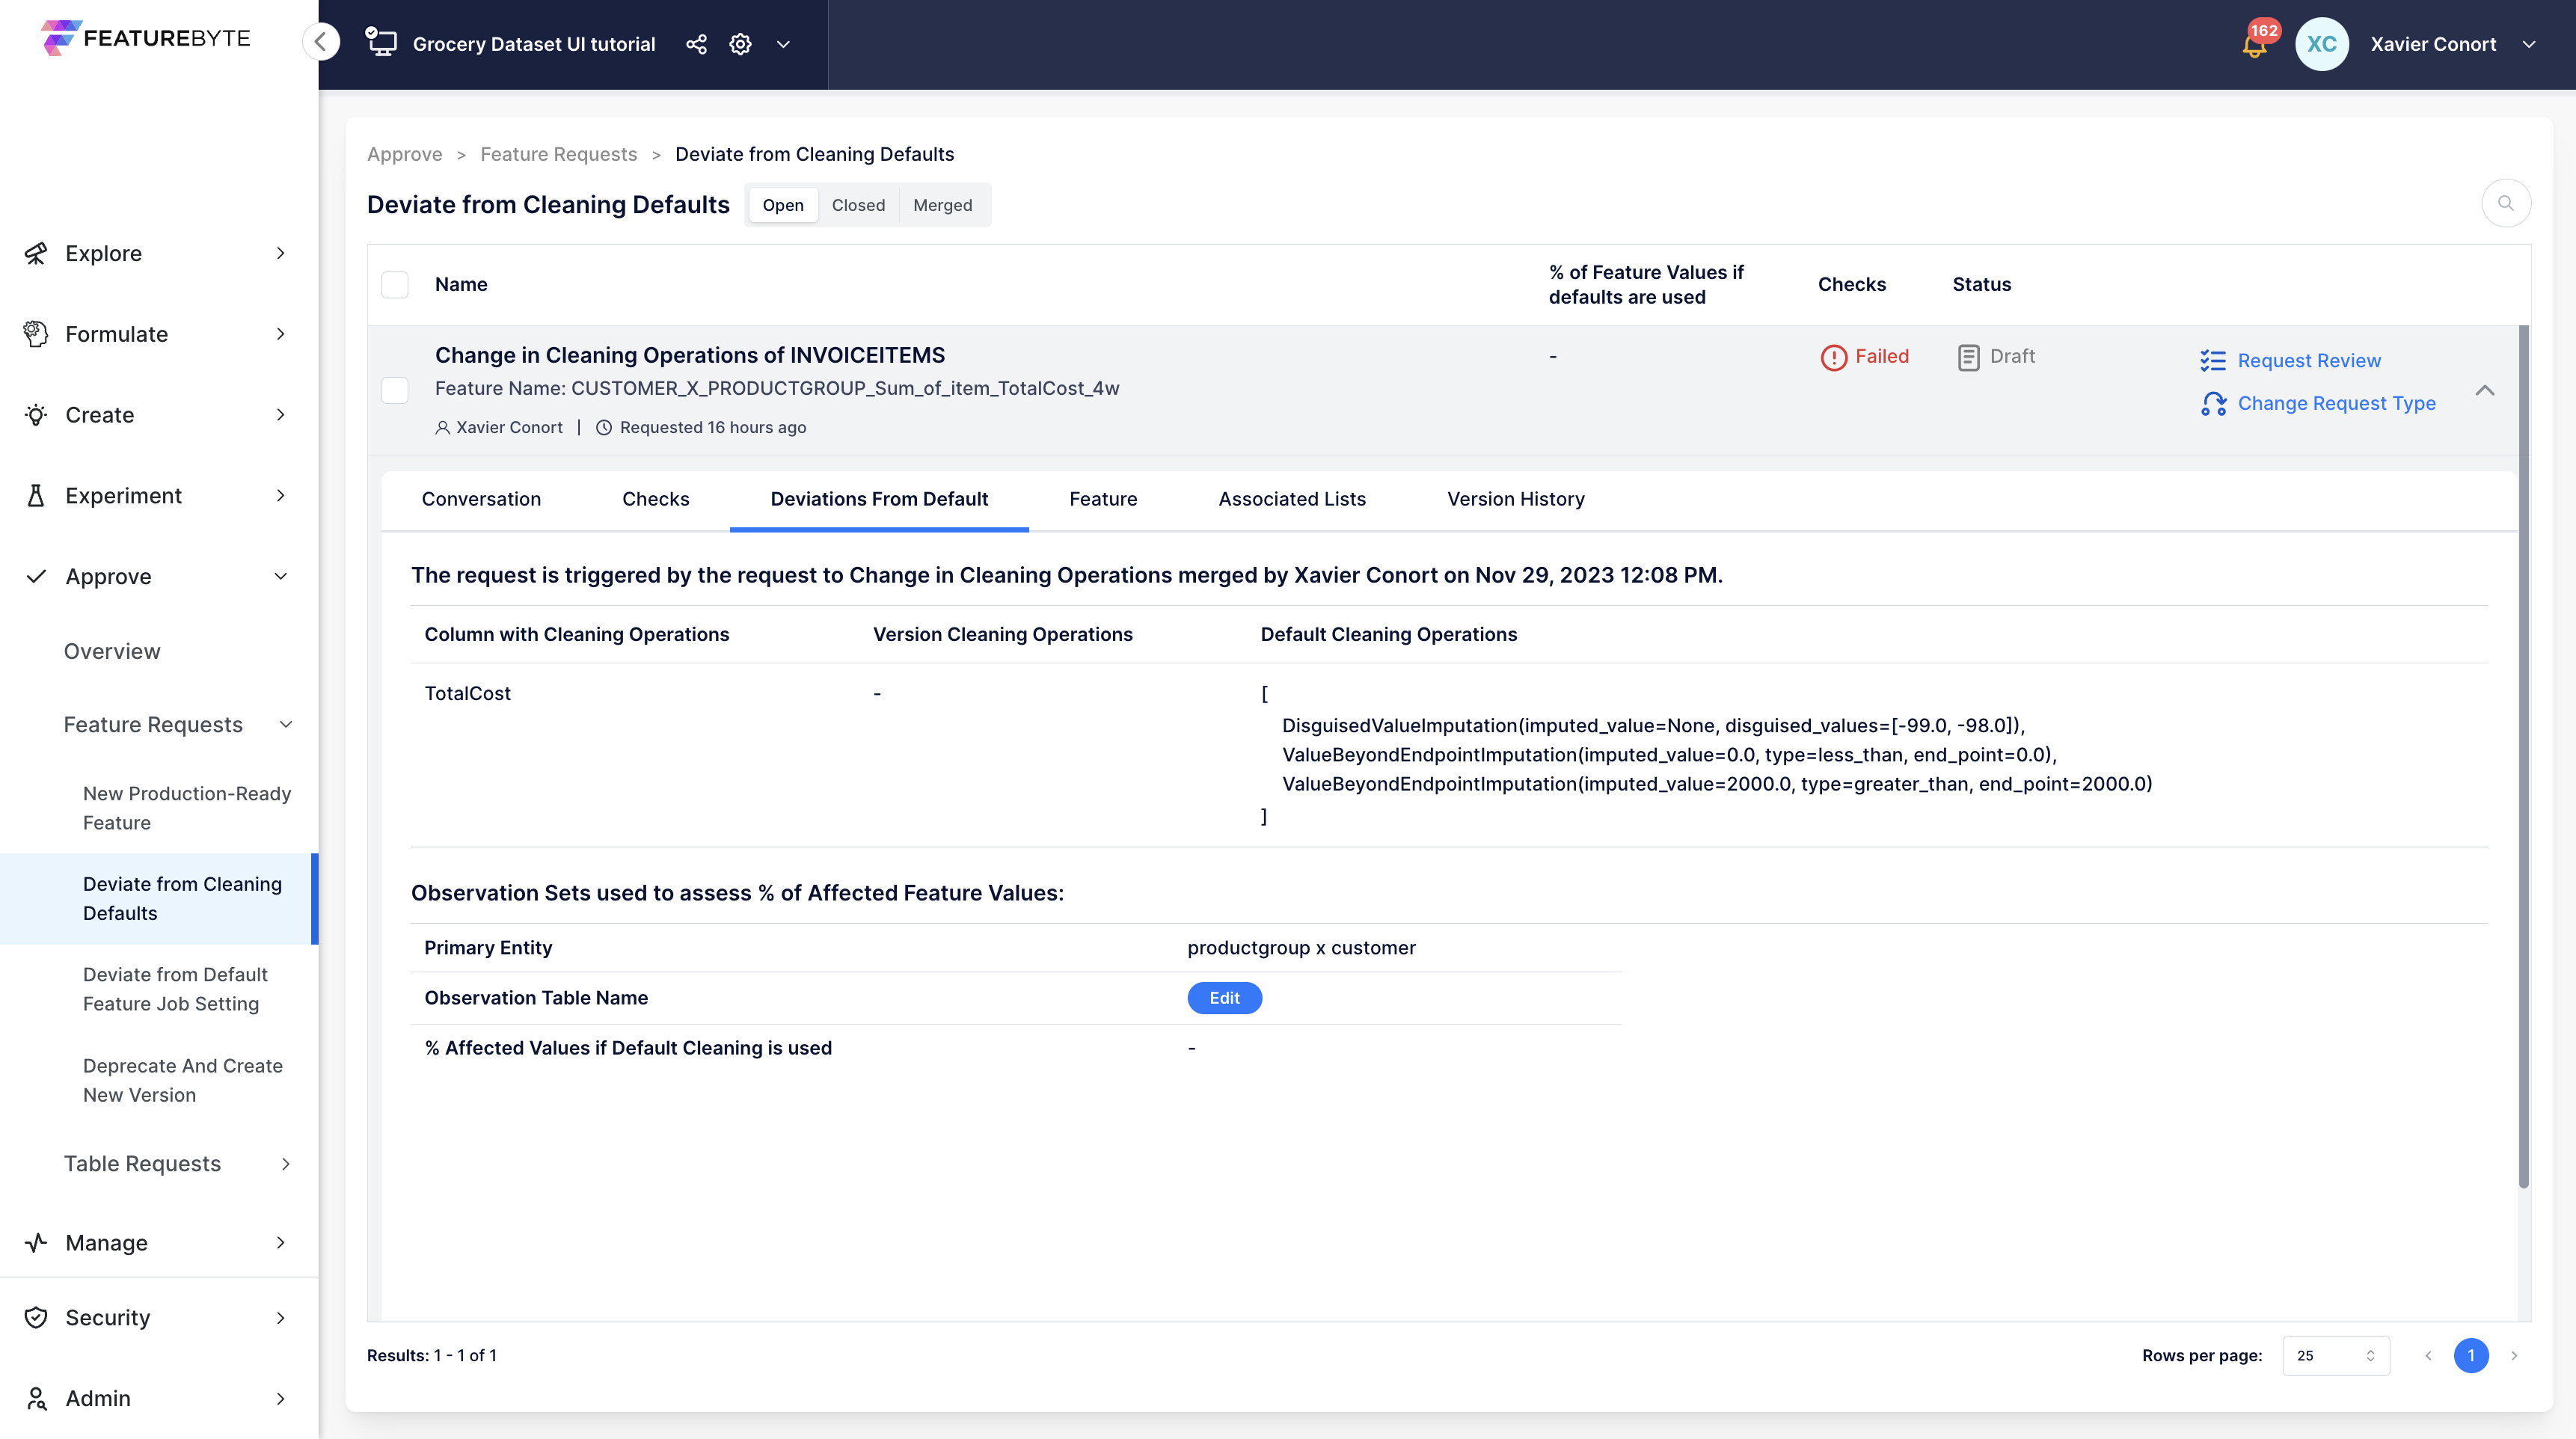Screen dimensions: 2576x1439
Task: Expand the catalog dropdown chevron
Action: (x=783, y=44)
